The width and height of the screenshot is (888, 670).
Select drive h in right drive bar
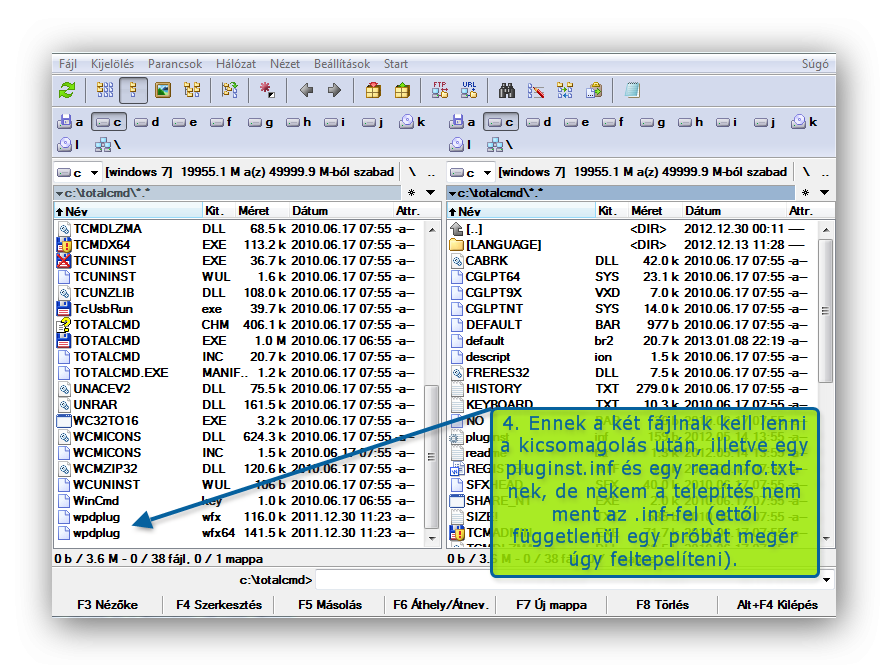[x=691, y=122]
